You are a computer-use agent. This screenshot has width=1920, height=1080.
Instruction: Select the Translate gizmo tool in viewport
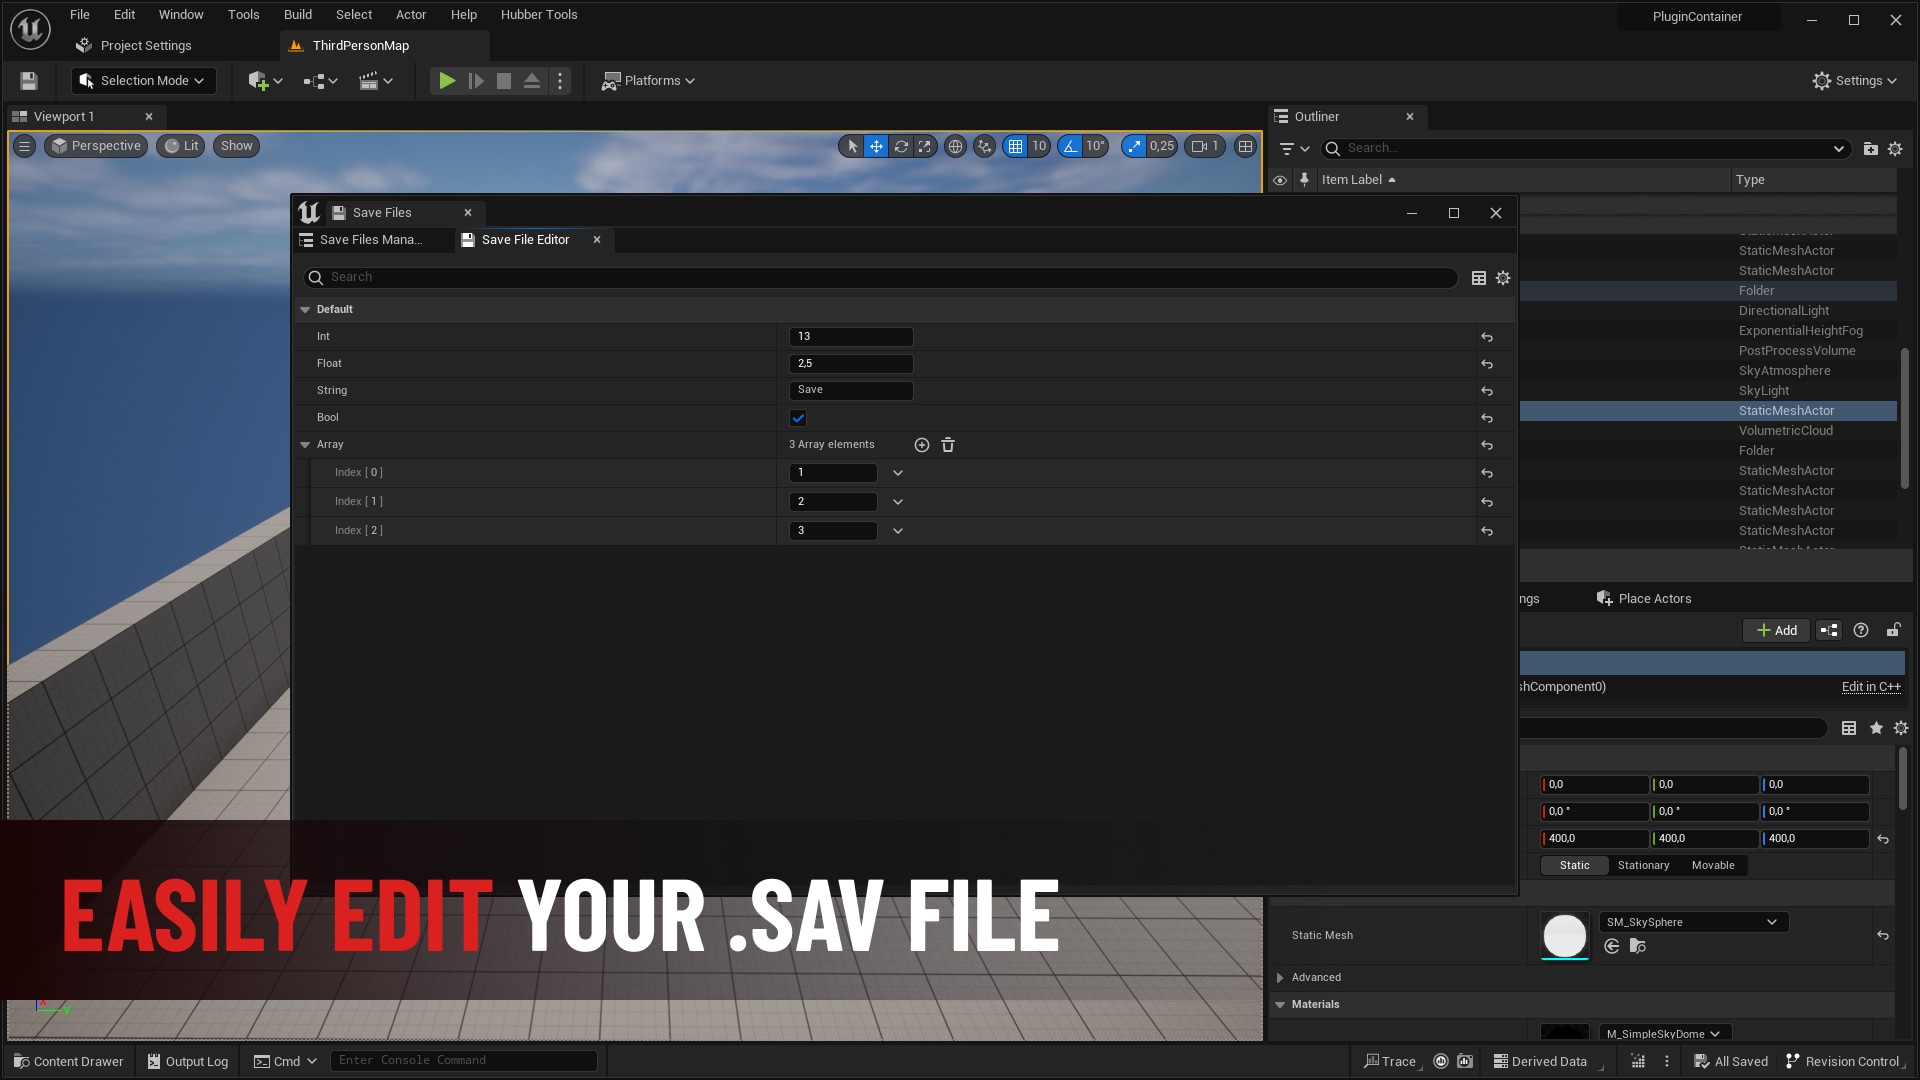tap(875, 146)
